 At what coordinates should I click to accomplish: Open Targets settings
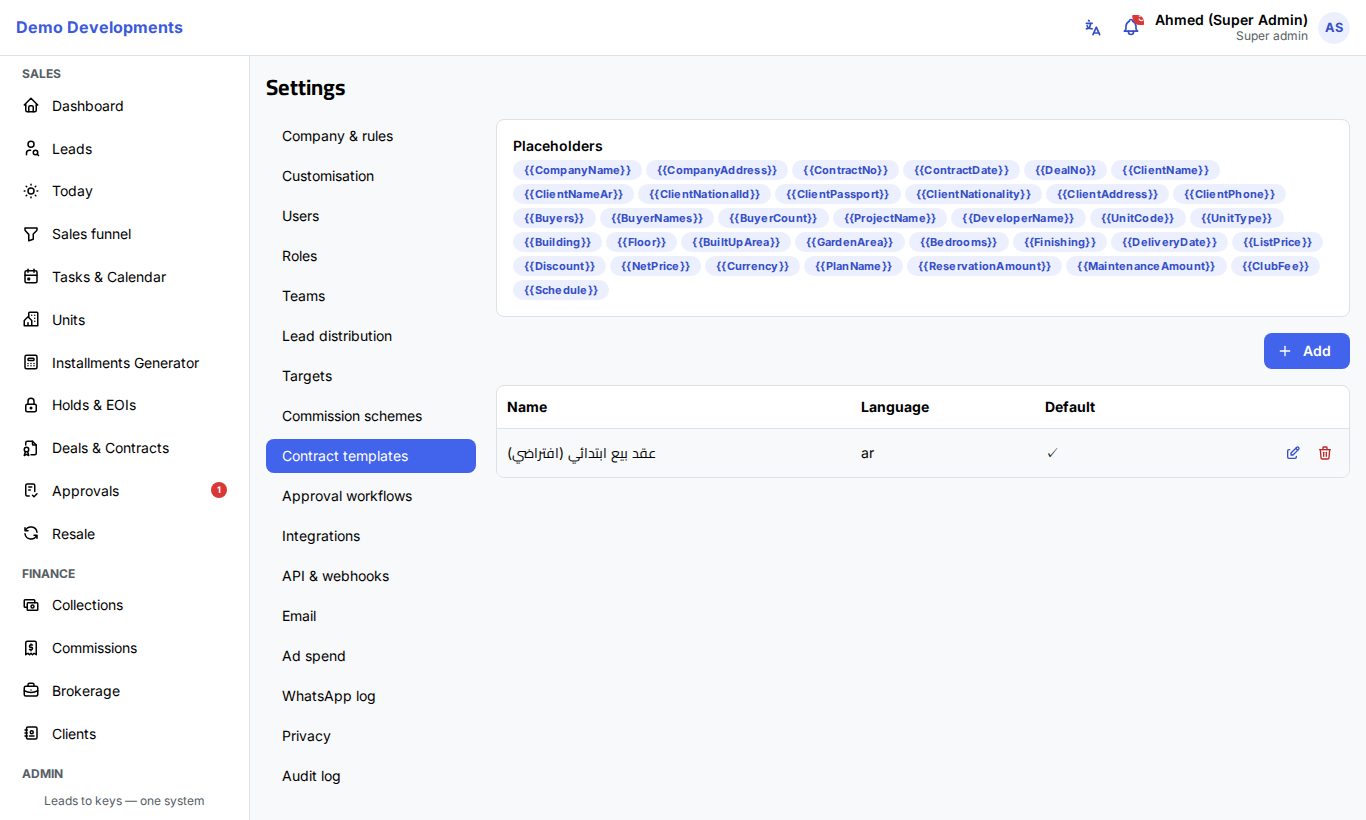[x=371, y=376]
